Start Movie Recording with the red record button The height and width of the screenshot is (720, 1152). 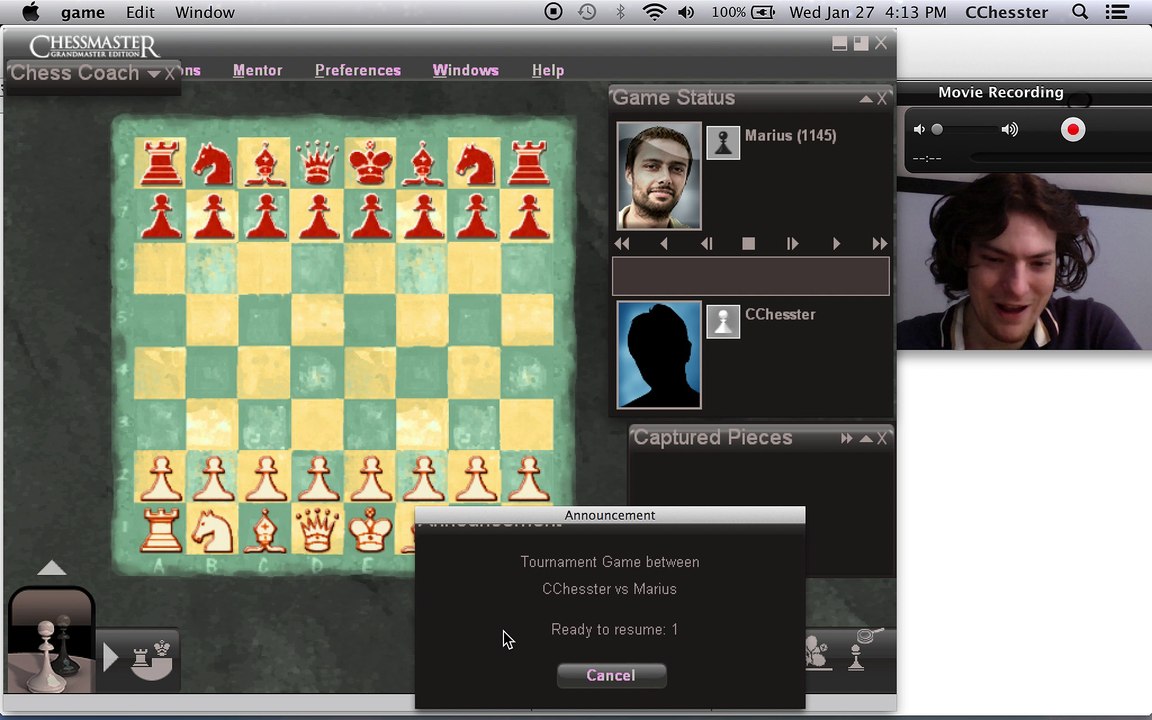click(1073, 130)
